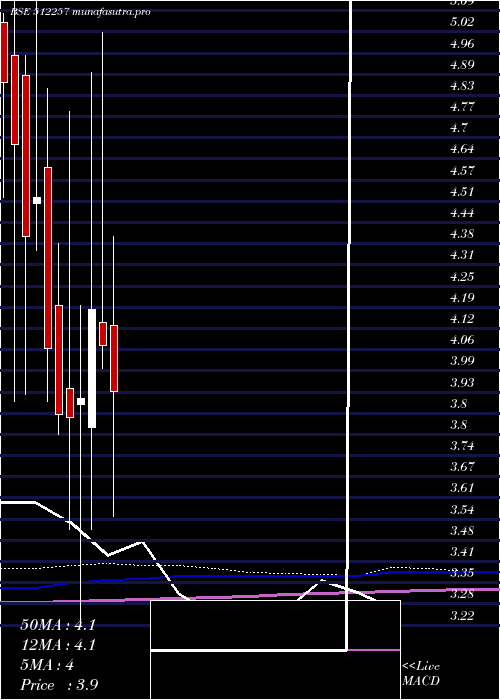The width and height of the screenshot is (500, 700).
Task: Click the 4.19 price label
Action: click(462, 298)
